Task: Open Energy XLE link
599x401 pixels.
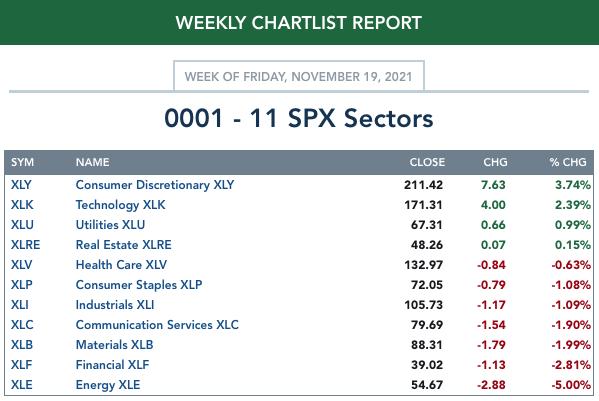Action: [x=108, y=385]
